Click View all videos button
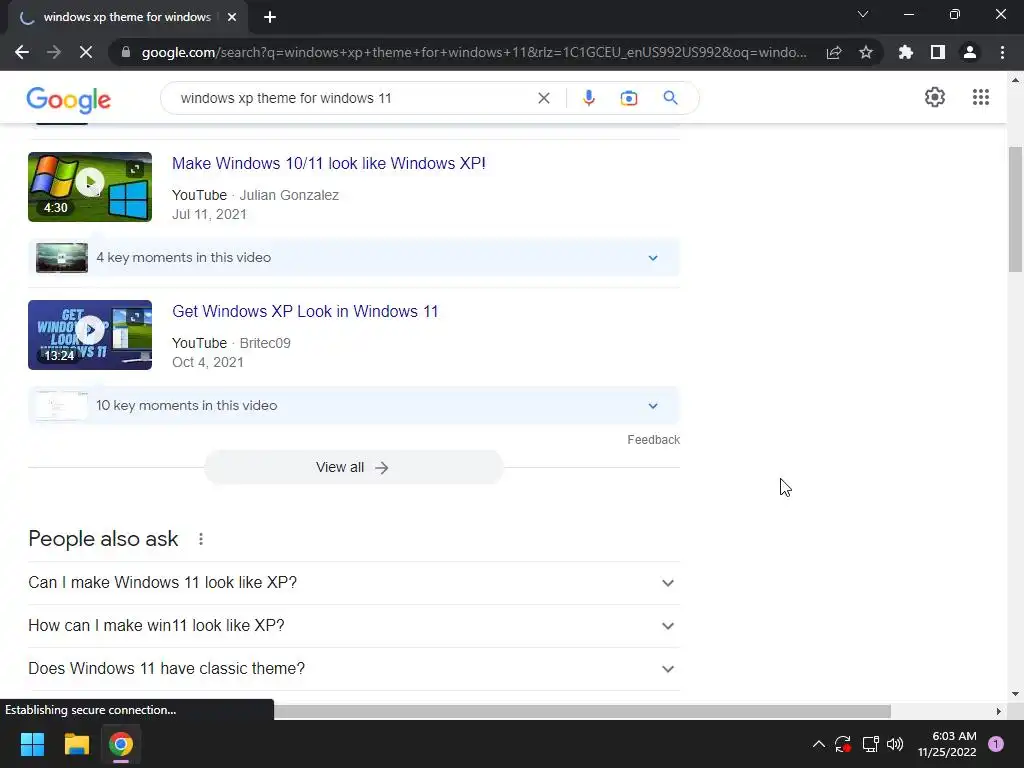 pos(353,467)
